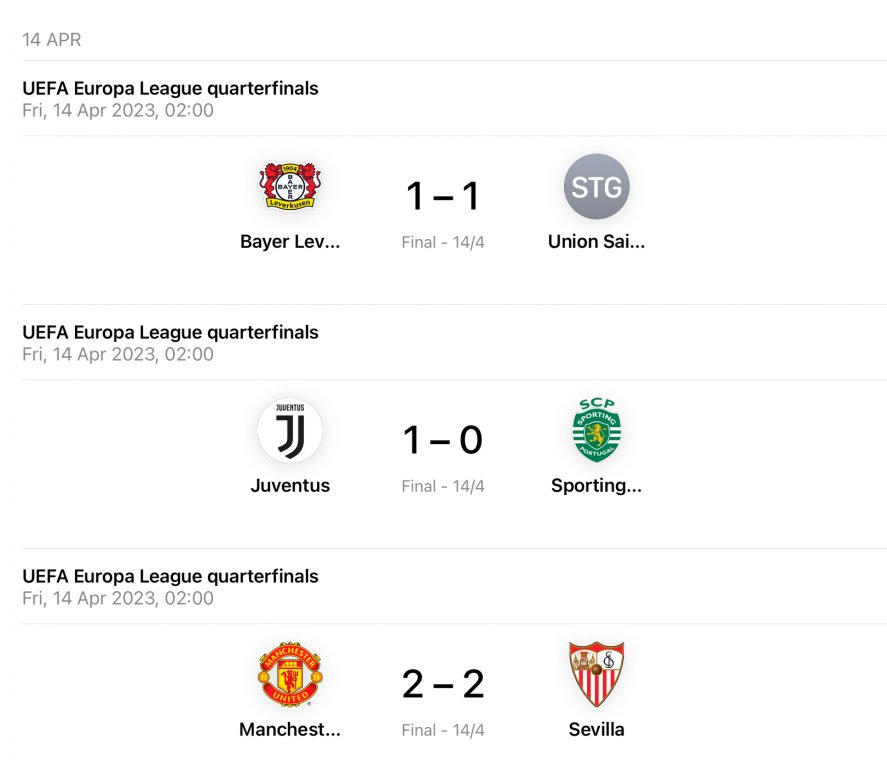The width and height of the screenshot is (887, 768).
Task: Open the Juventus match quarterfinals header
Action: [x=170, y=332]
